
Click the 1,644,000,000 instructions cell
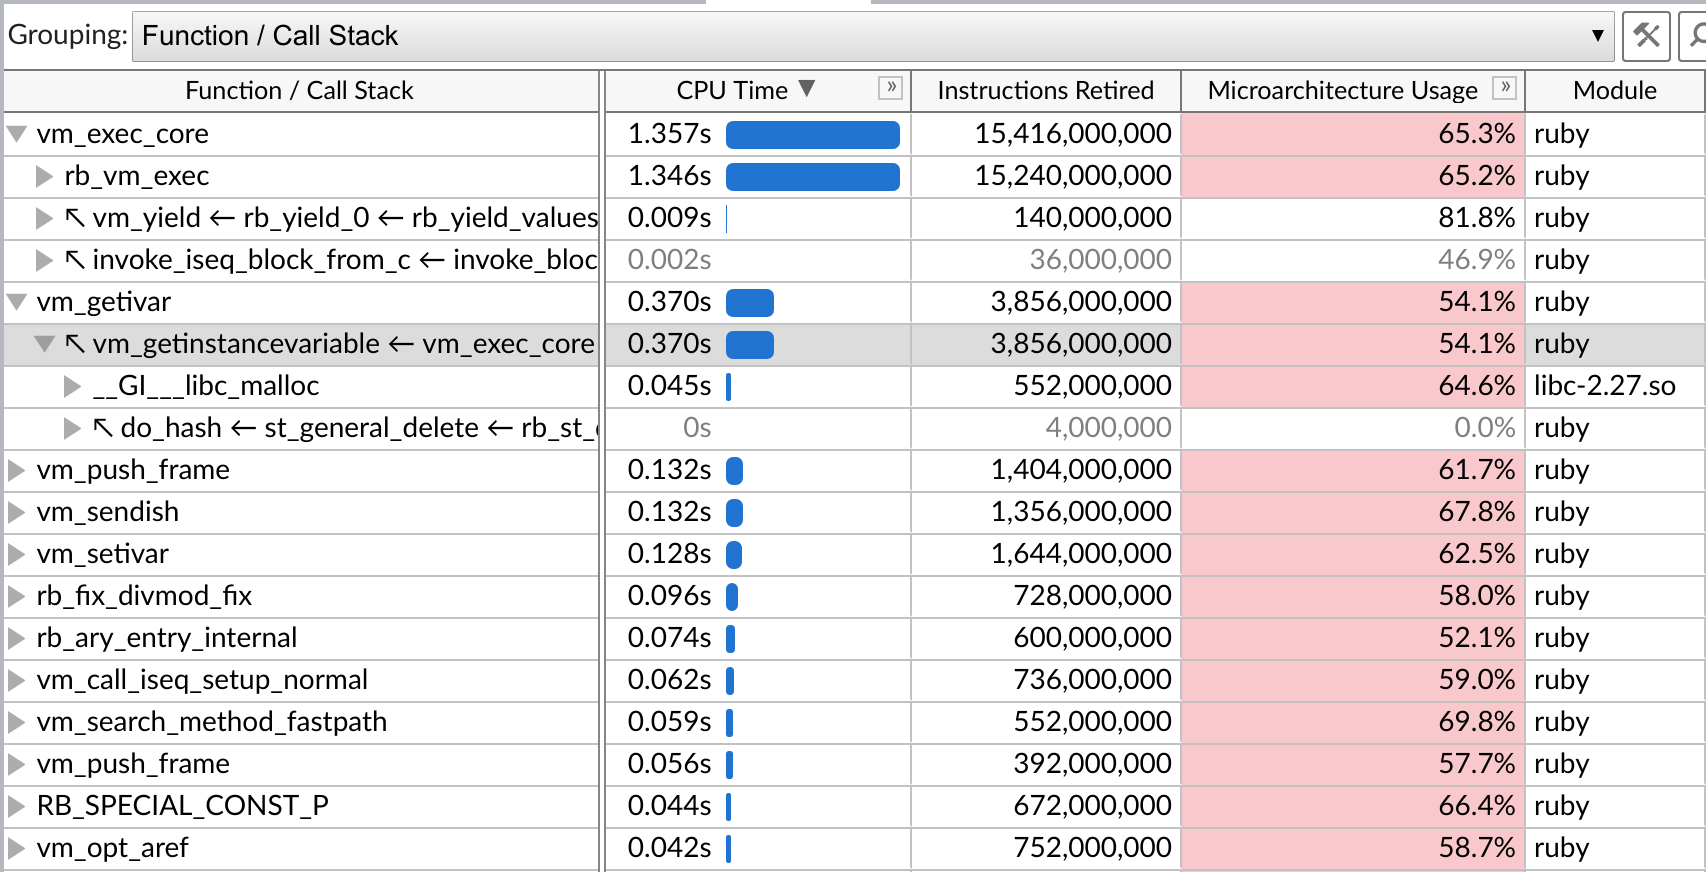coord(1046,554)
